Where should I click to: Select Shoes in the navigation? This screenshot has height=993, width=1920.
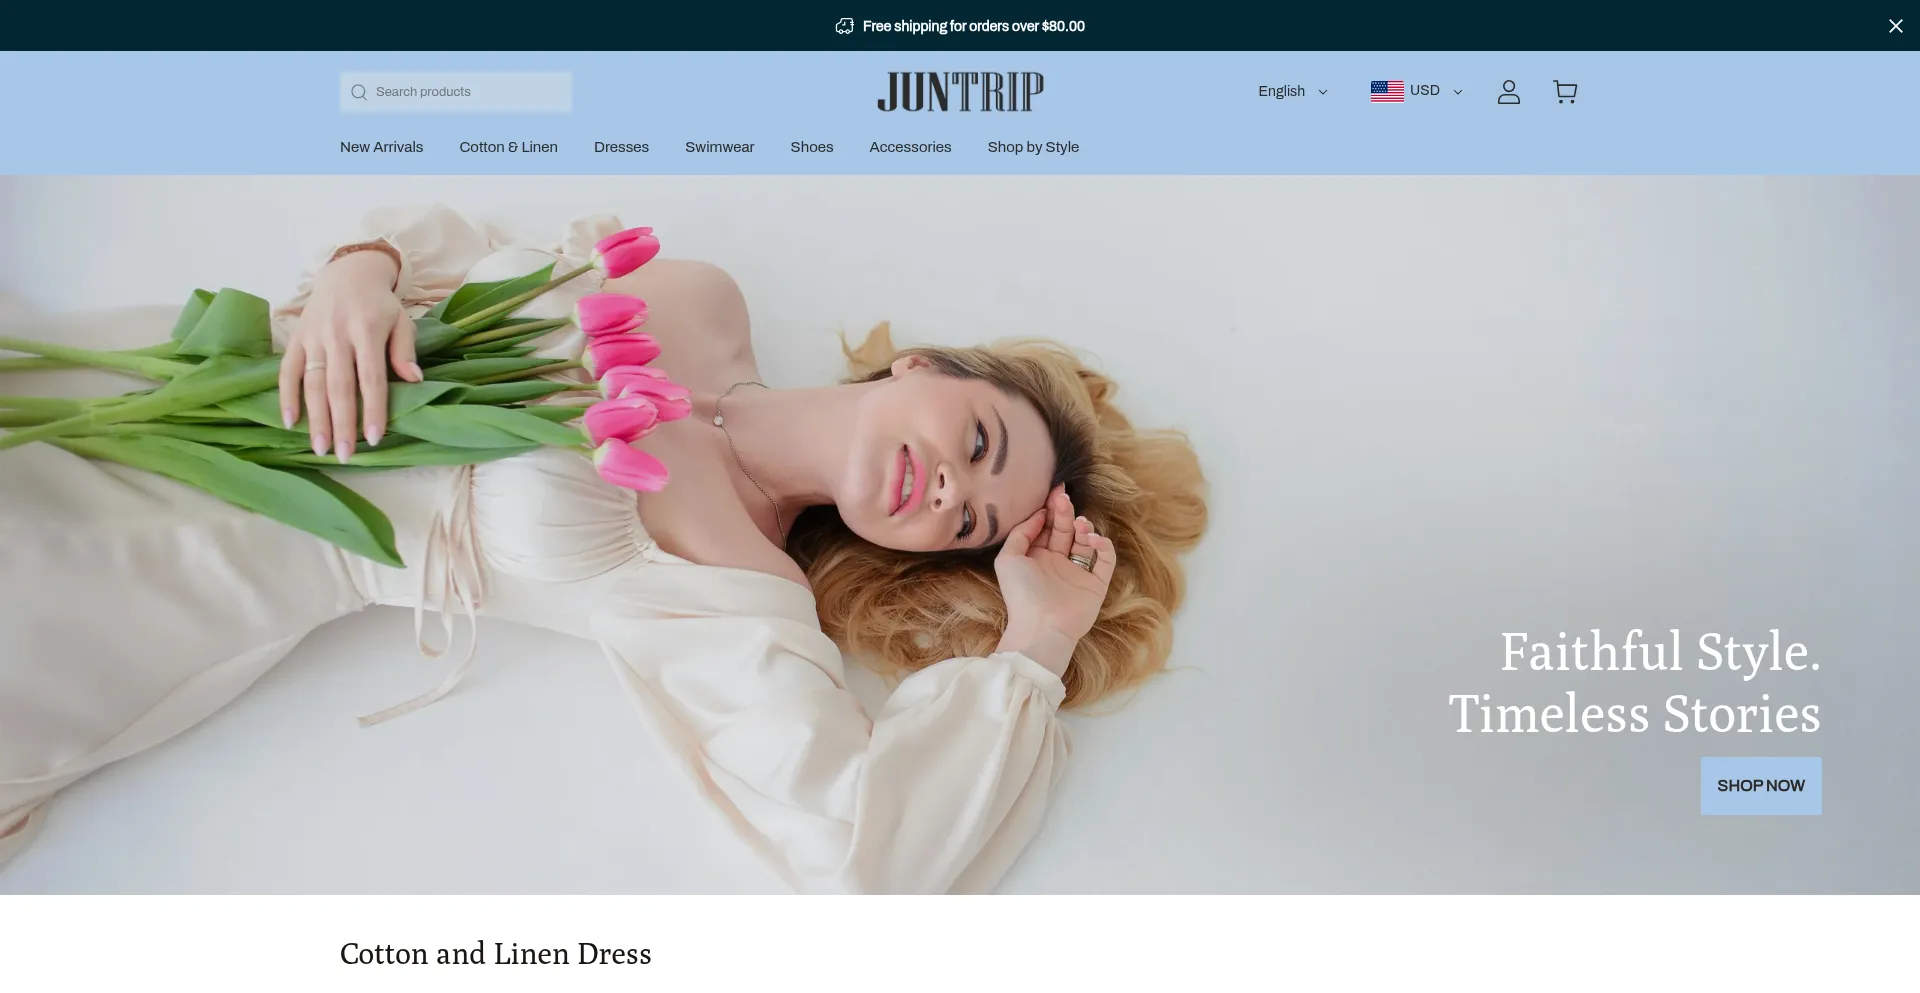pyautogui.click(x=811, y=147)
